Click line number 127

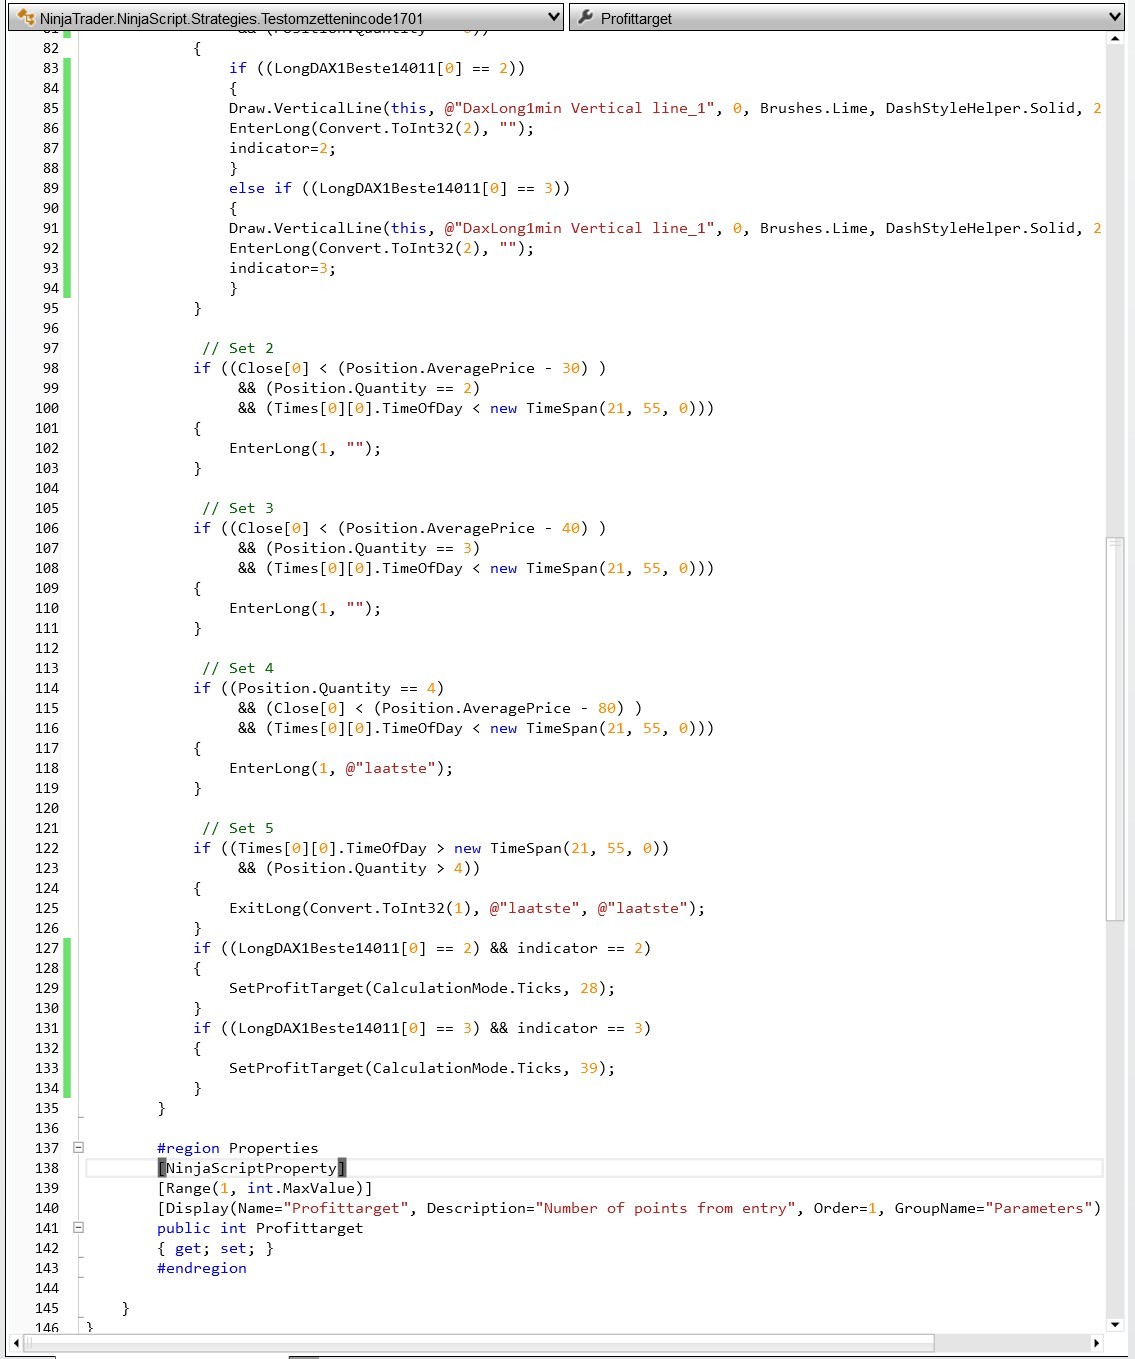pos(46,948)
